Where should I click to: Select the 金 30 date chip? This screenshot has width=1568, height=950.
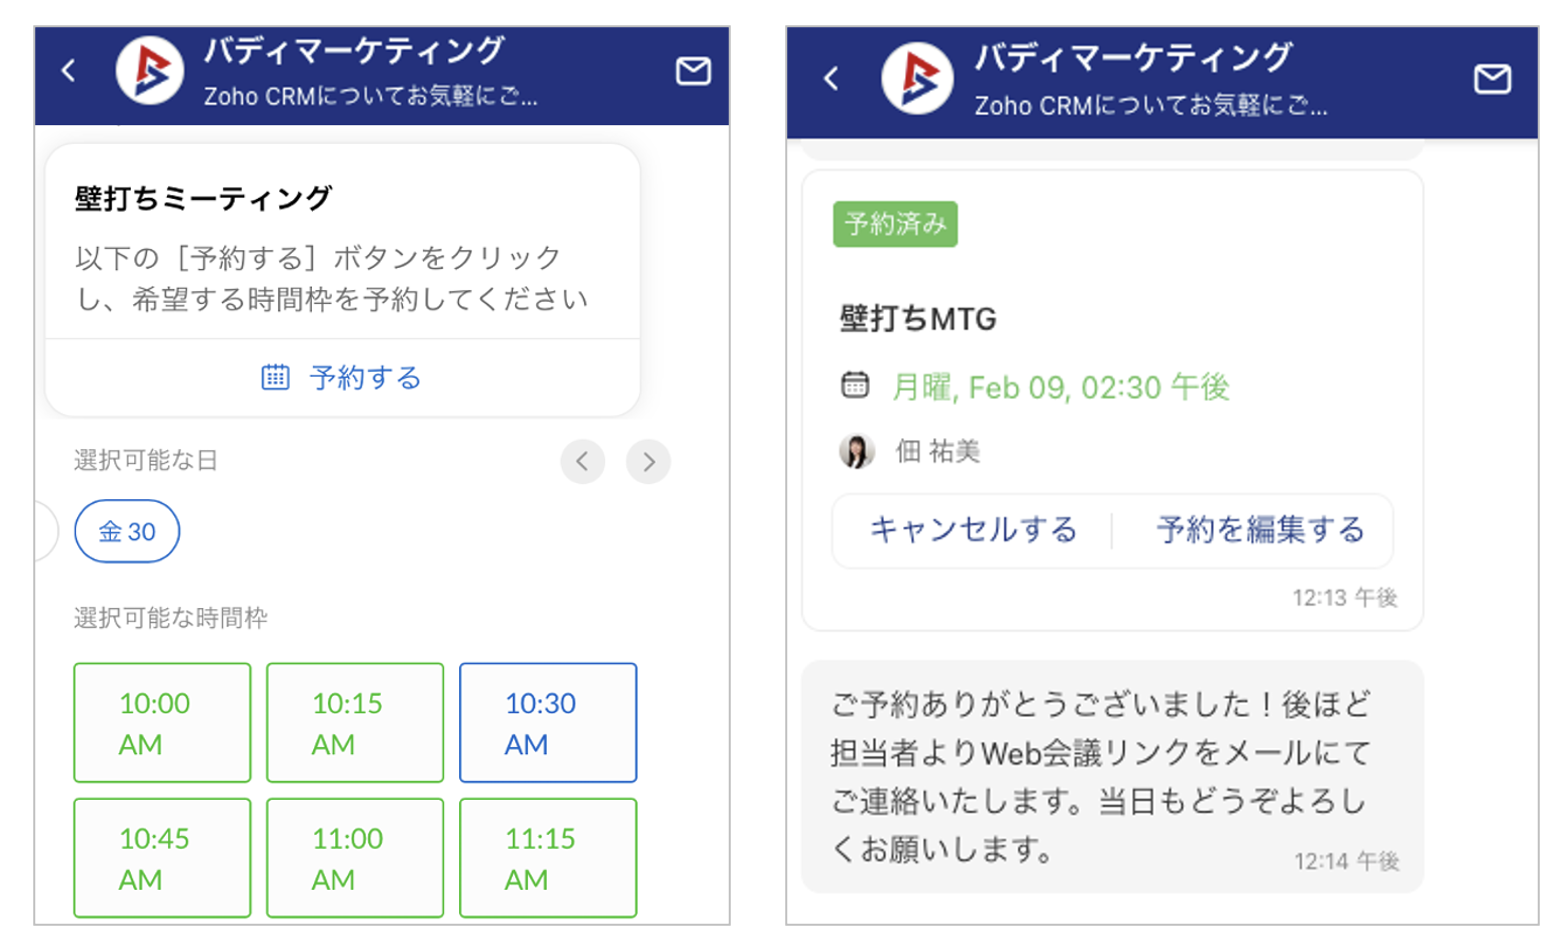tap(127, 531)
